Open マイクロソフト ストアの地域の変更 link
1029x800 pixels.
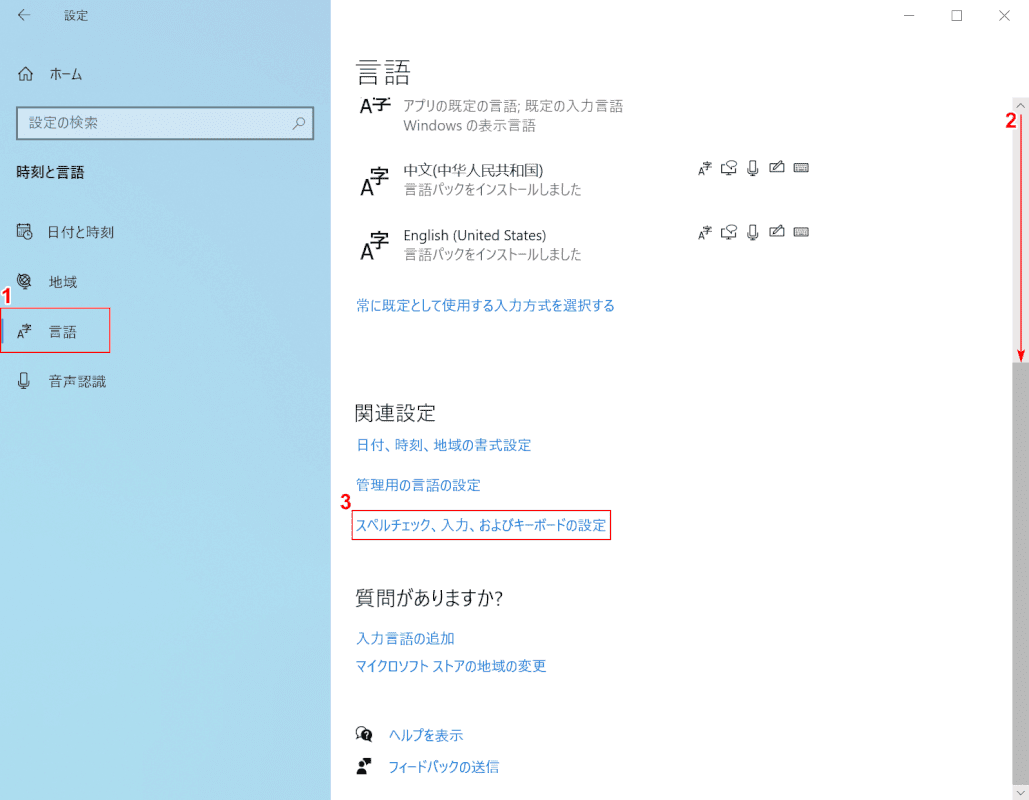[x=451, y=666]
